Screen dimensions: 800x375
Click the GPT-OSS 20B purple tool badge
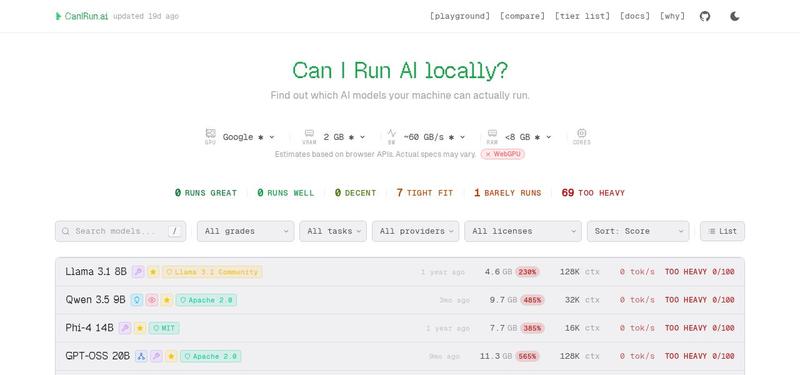click(157, 356)
